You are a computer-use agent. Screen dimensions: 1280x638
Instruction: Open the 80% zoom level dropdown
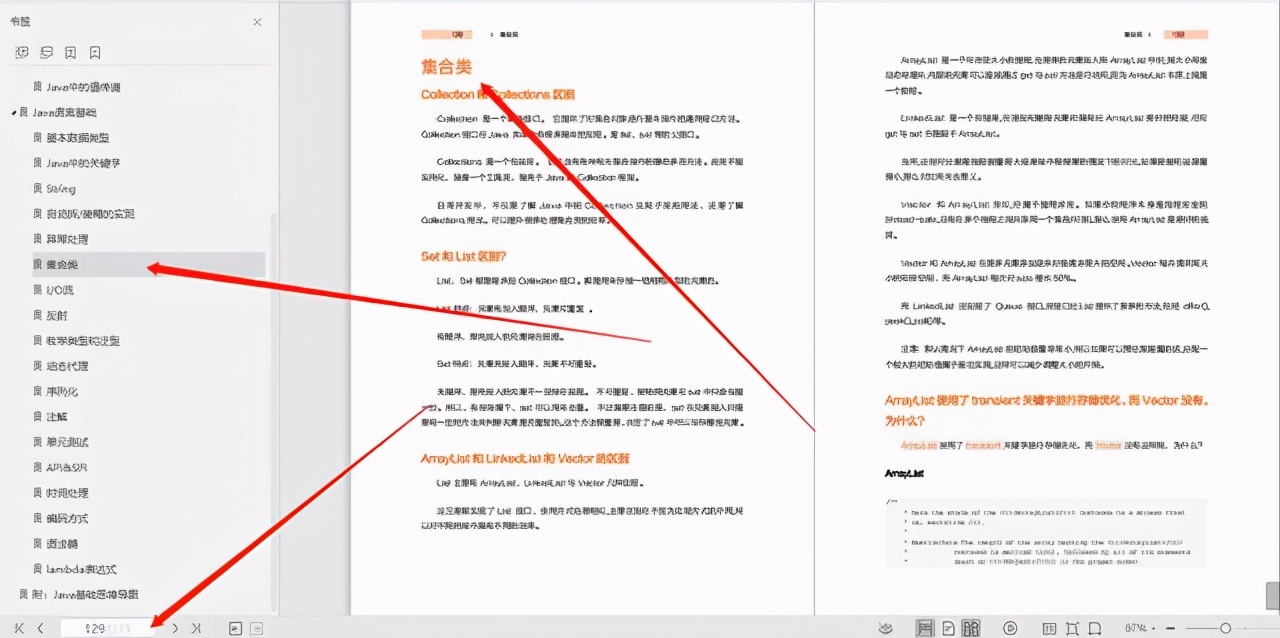point(1141,628)
